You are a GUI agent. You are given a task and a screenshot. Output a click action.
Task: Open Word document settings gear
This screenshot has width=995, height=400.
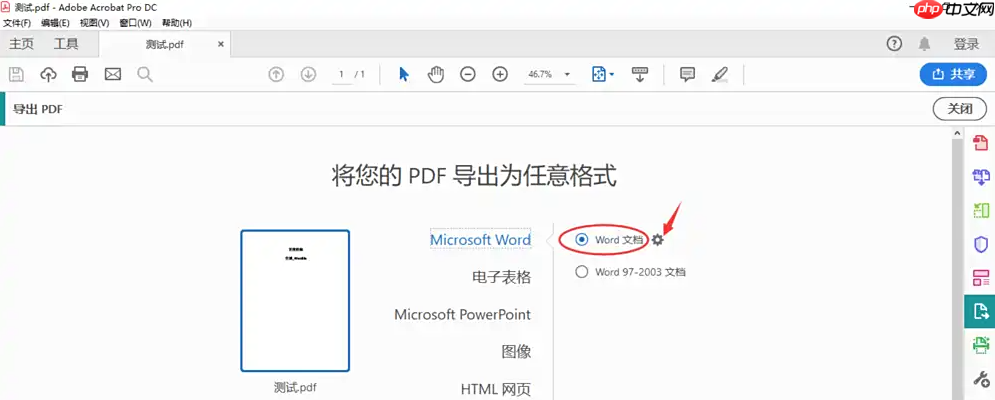point(657,240)
